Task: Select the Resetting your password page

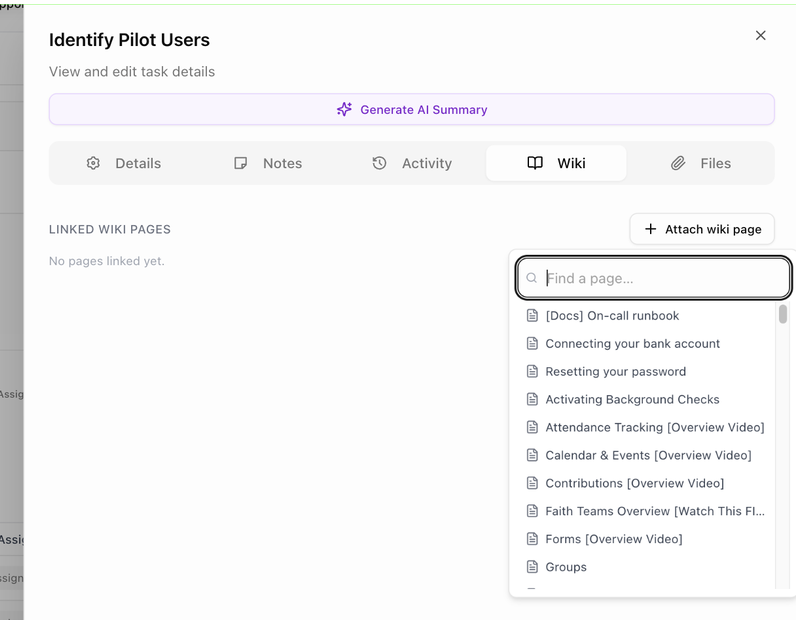Action: point(646,371)
